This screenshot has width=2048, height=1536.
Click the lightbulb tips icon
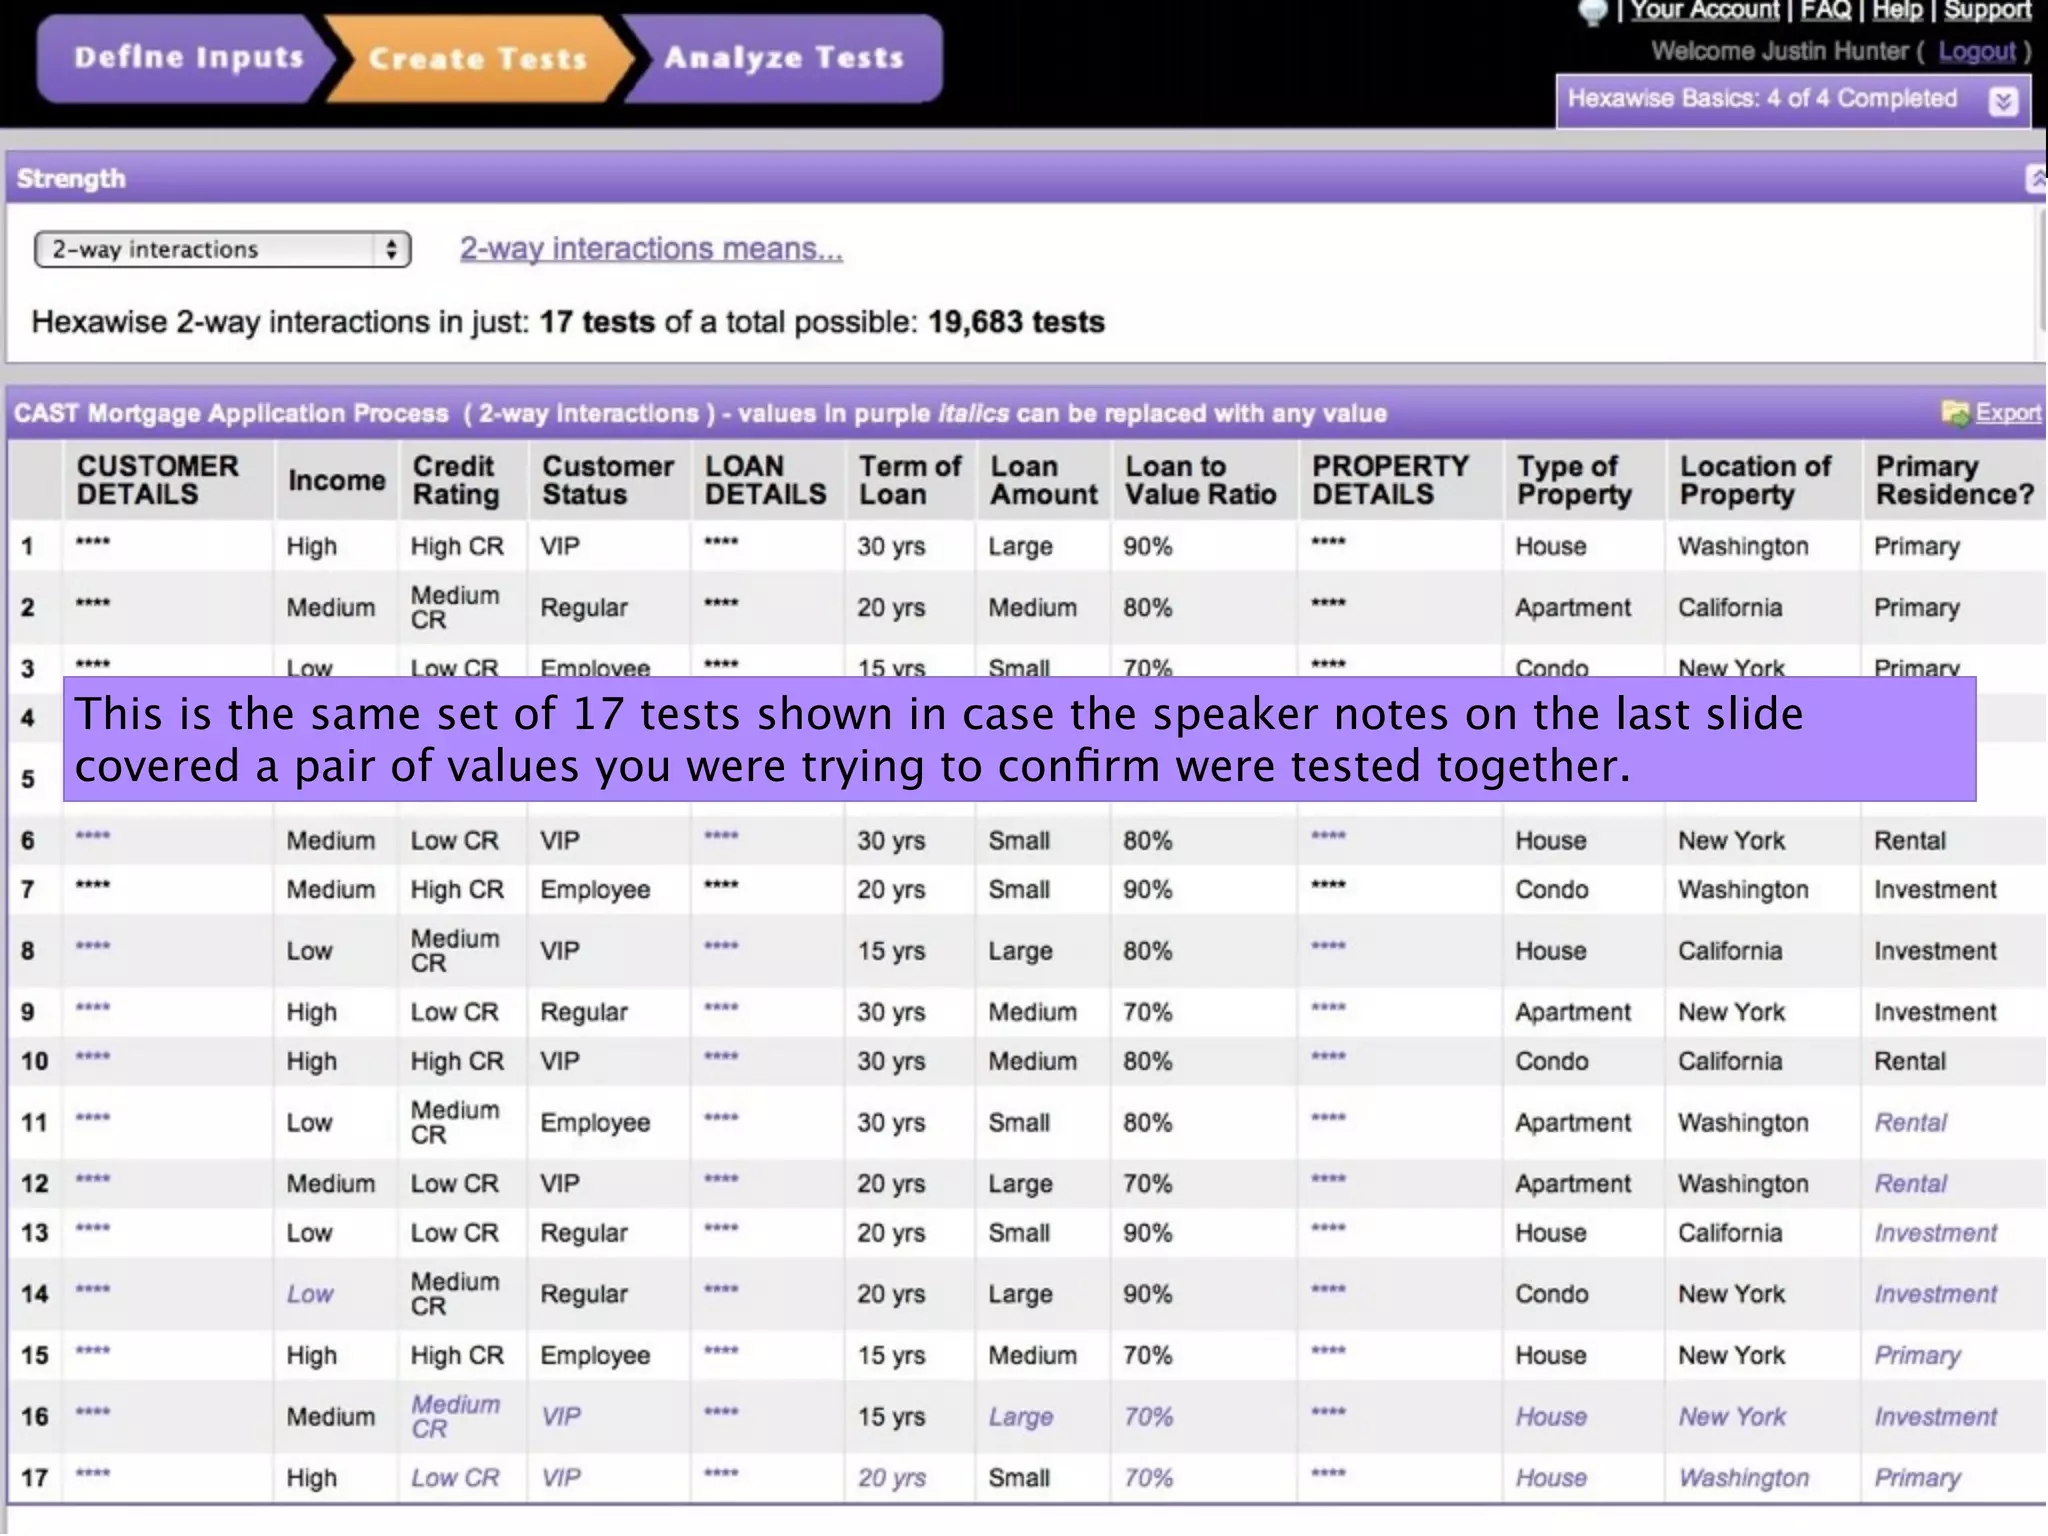(1592, 12)
